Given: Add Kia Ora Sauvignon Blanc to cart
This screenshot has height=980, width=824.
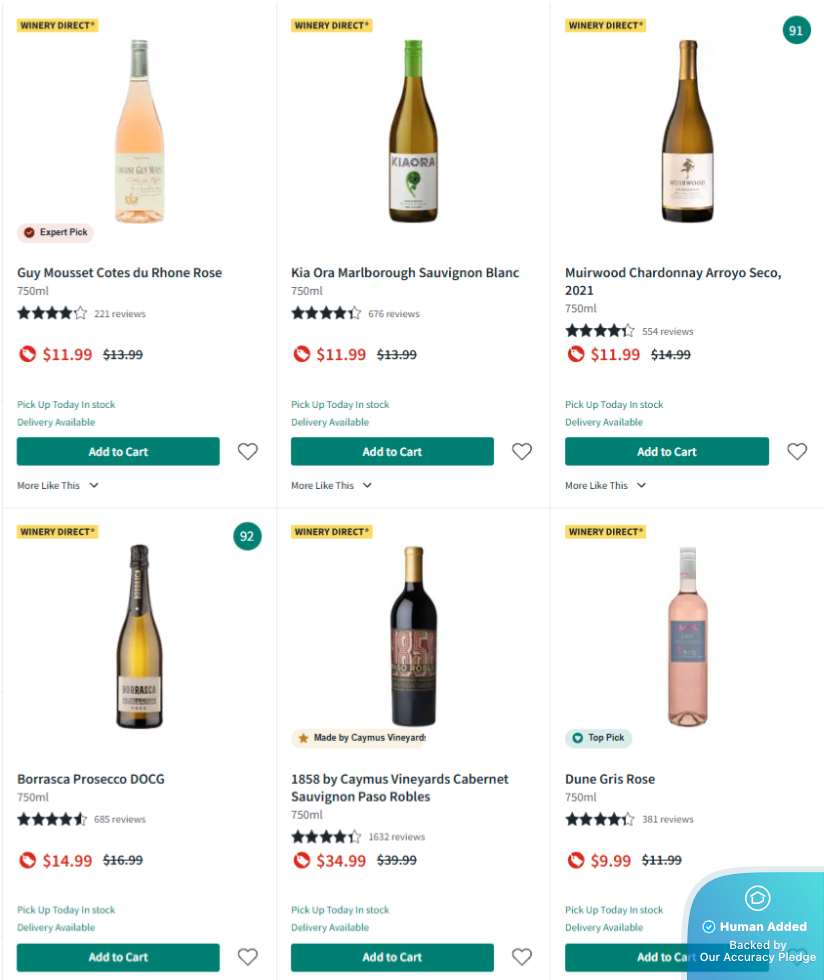Looking at the screenshot, I should tap(392, 452).
